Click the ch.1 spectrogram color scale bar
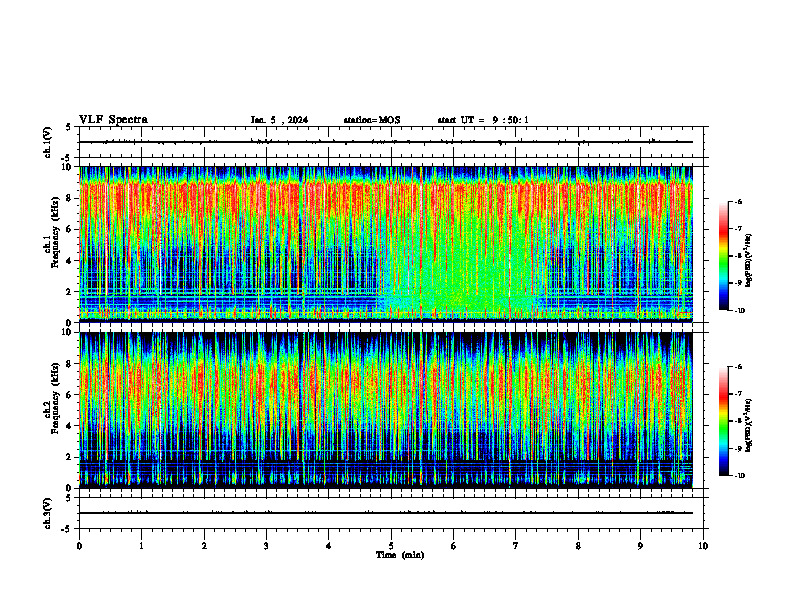Screen dimensions: 792x612 [723, 256]
